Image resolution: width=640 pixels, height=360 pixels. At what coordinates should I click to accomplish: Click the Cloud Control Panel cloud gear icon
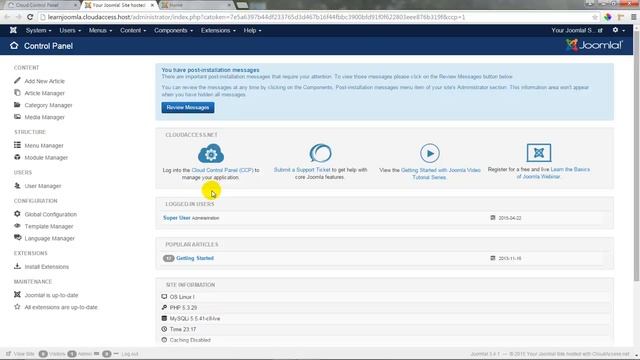[211, 153]
